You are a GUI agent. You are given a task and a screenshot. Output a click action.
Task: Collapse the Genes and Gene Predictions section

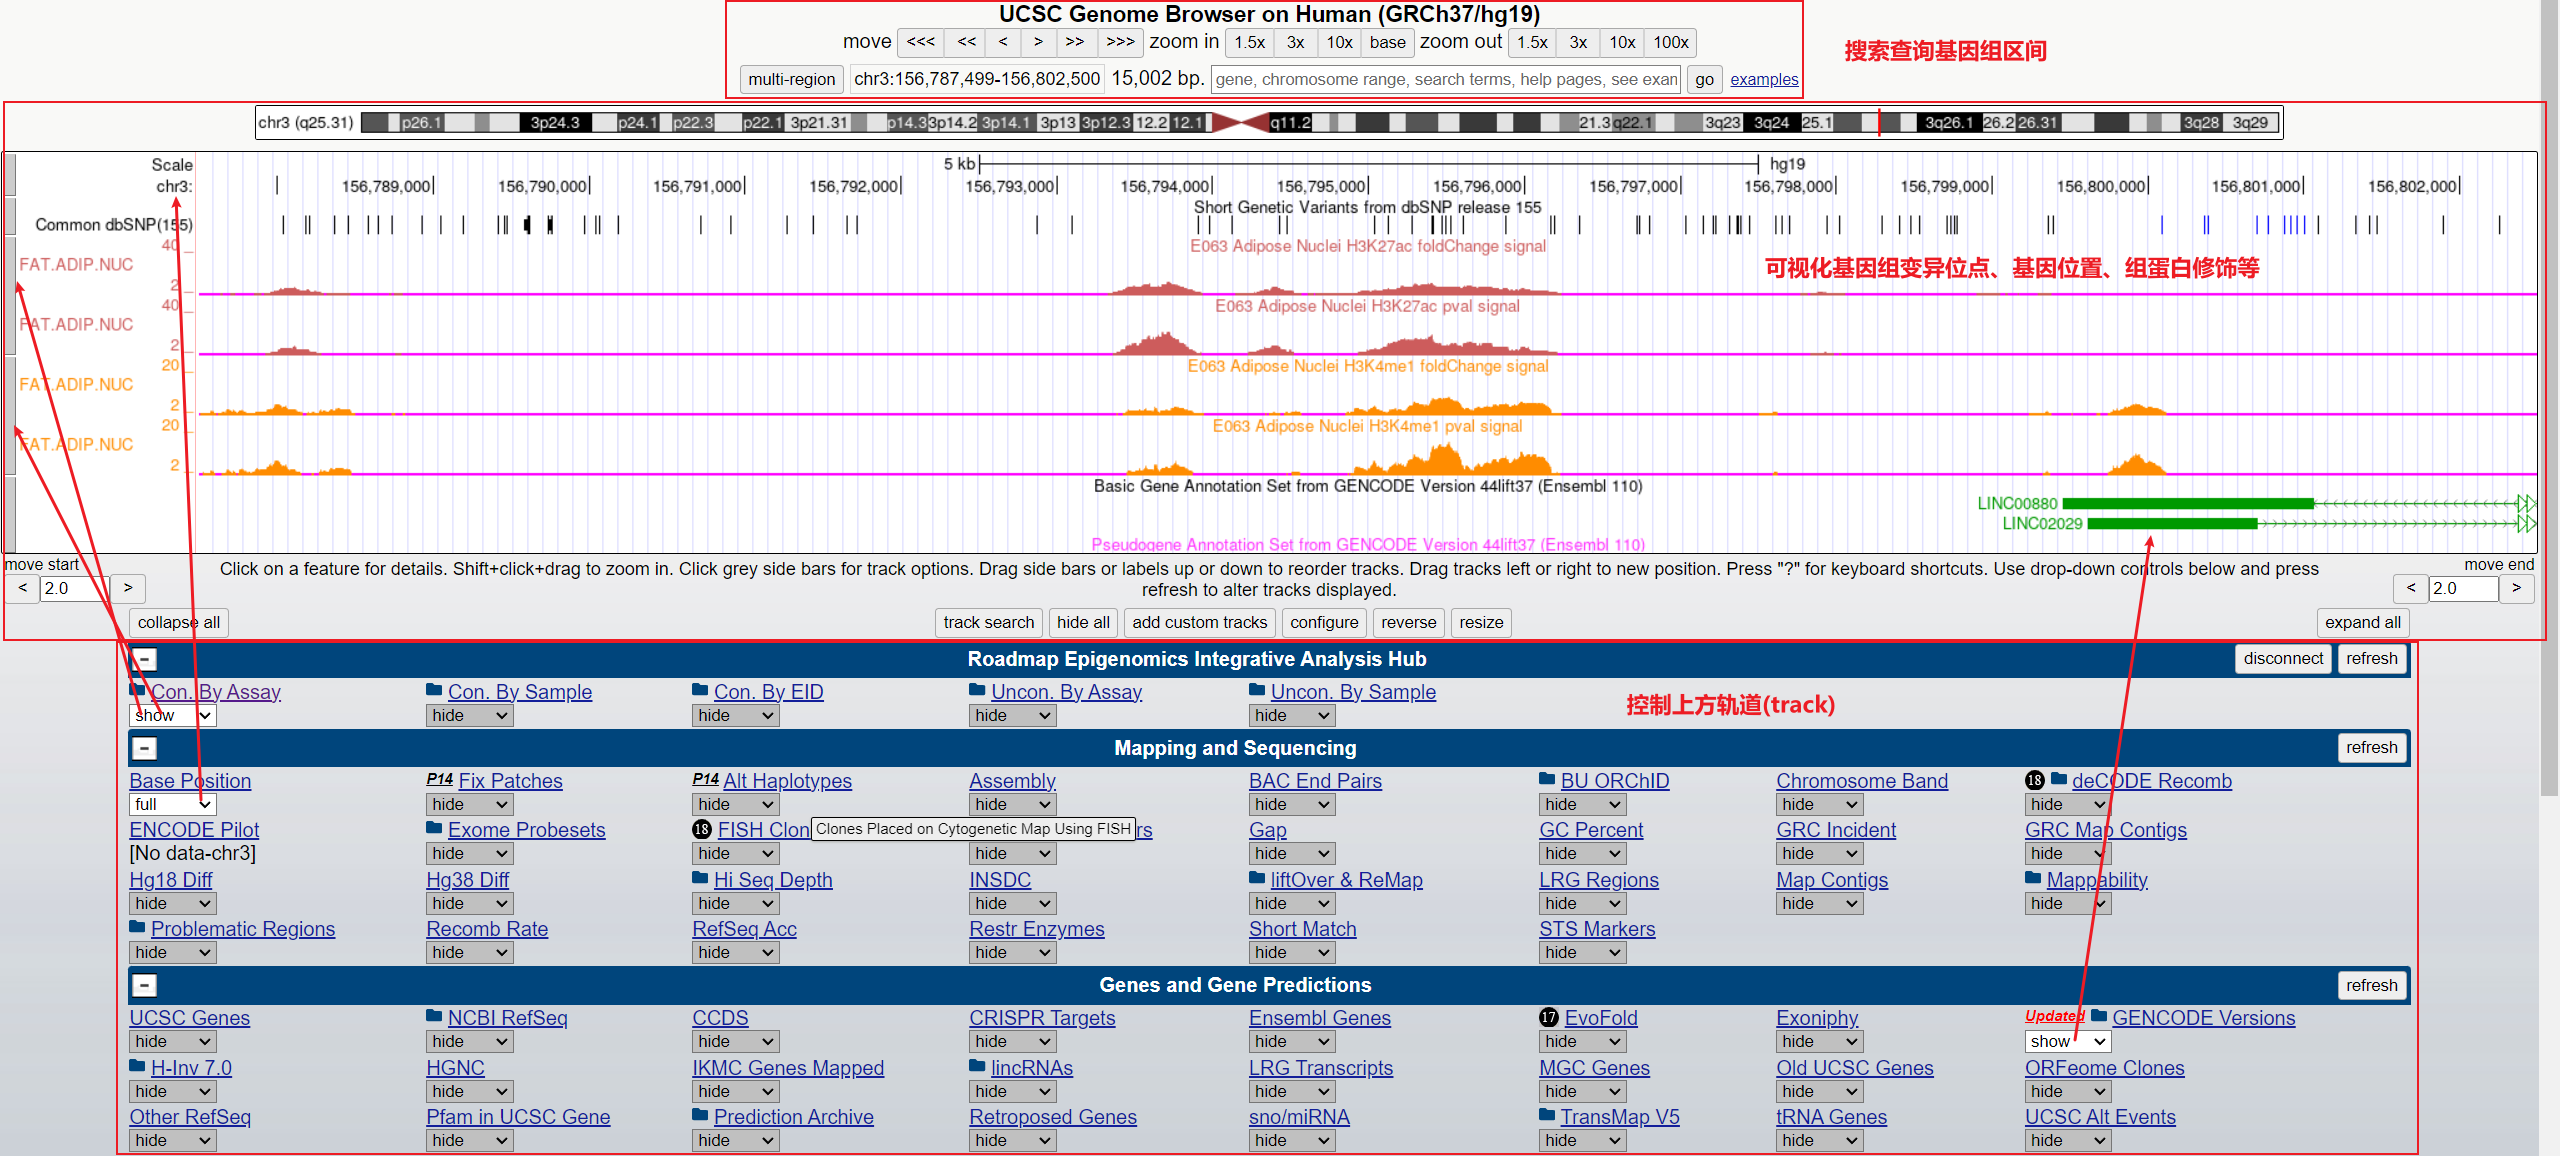[x=145, y=986]
